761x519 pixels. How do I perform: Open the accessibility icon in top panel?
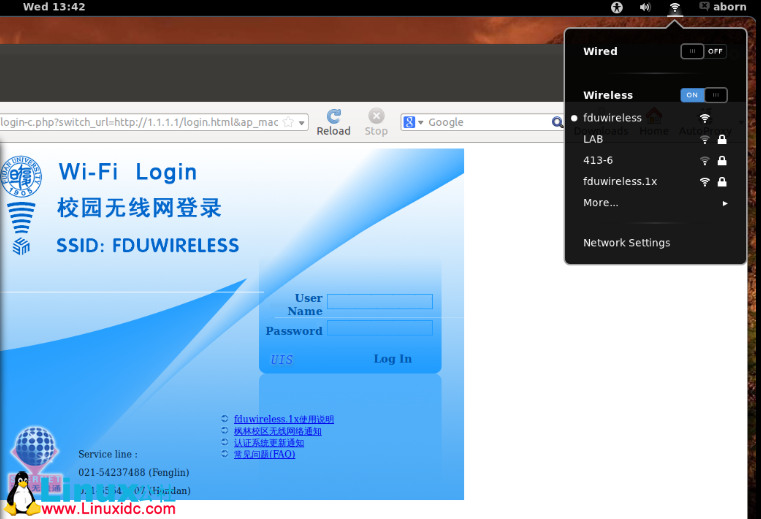tap(617, 7)
